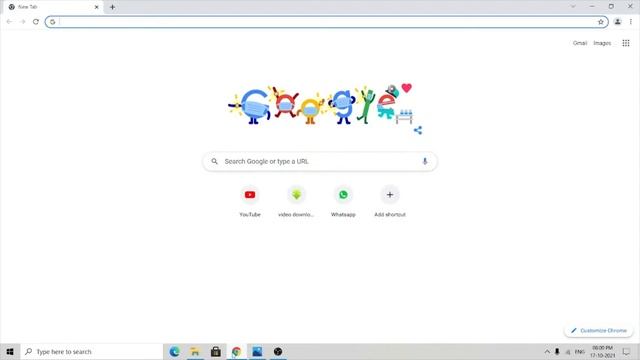Screen dimensions: 640x360
Task: Open File Explorer from the taskbar
Action: coord(195,351)
